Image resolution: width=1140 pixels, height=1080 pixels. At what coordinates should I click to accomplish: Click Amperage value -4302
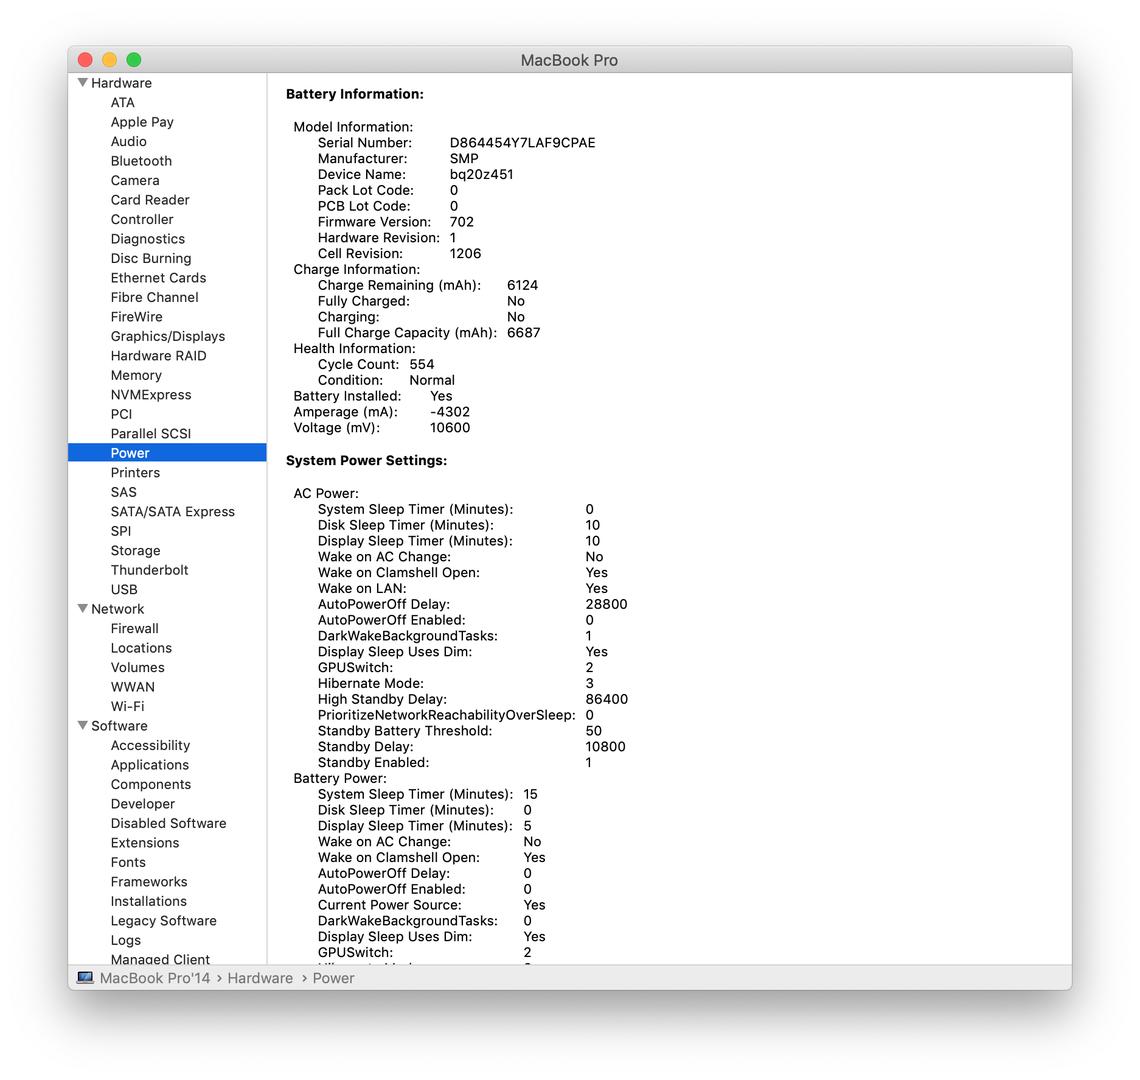449,412
